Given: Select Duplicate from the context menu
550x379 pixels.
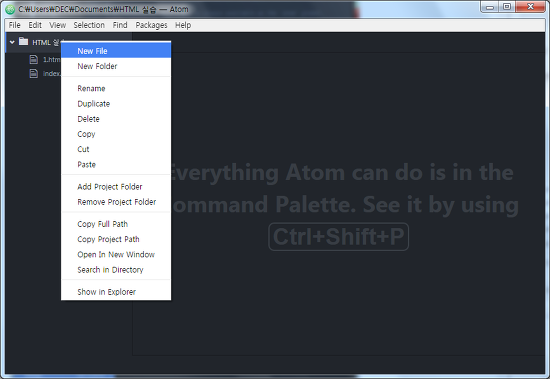Looking at the screenshot, I should [x=116, y=104].
